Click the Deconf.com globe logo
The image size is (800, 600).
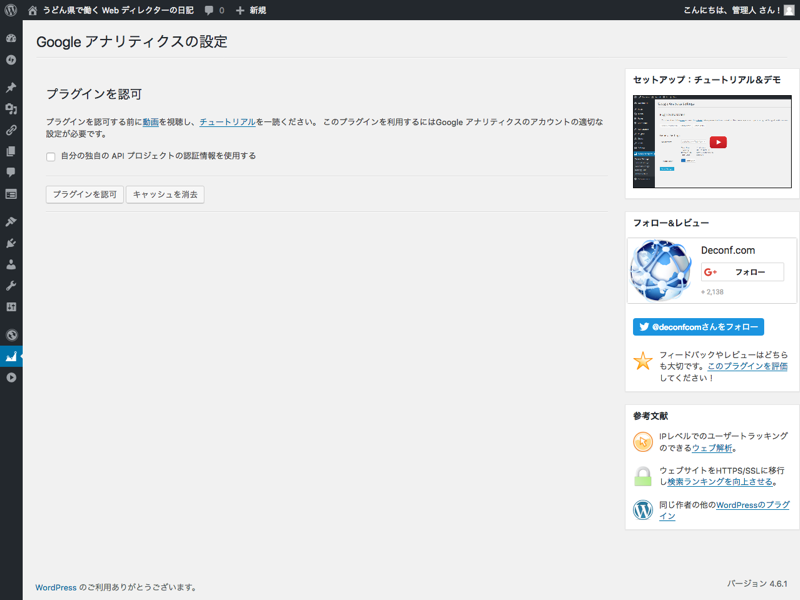pyautogui.click(x=661, y=270)
